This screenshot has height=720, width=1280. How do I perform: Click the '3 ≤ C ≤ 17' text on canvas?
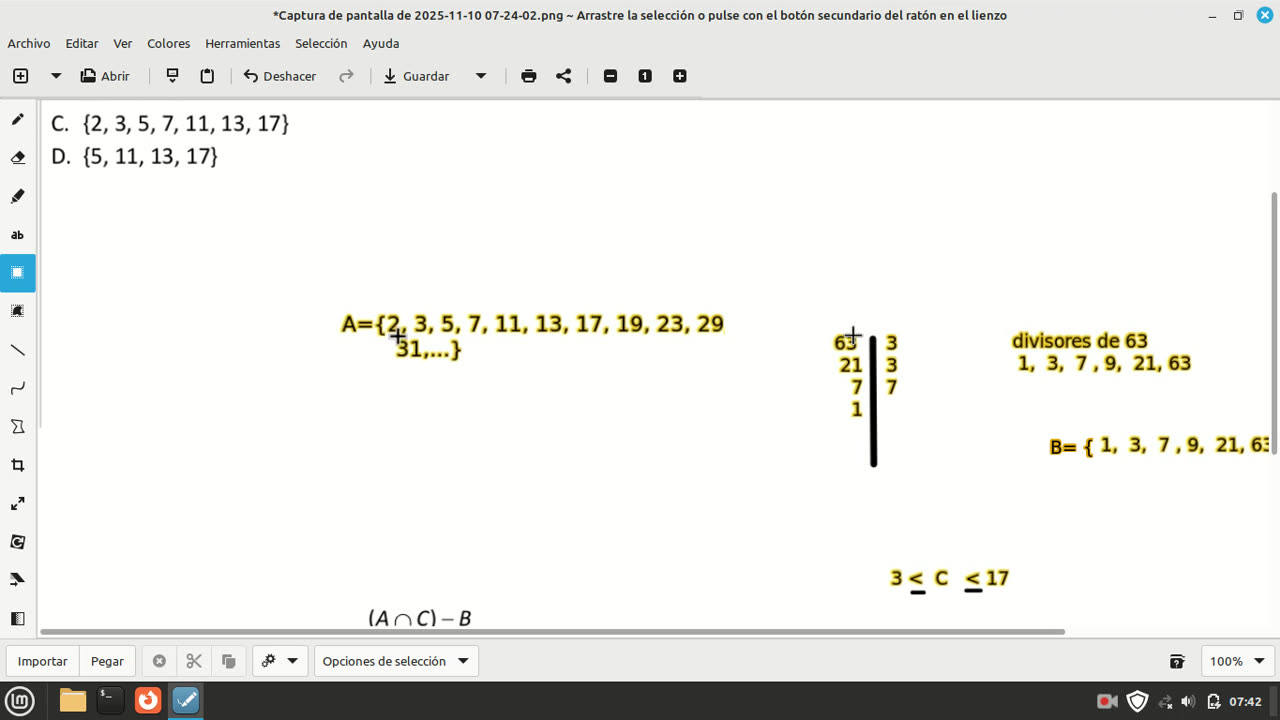(949, 579)
